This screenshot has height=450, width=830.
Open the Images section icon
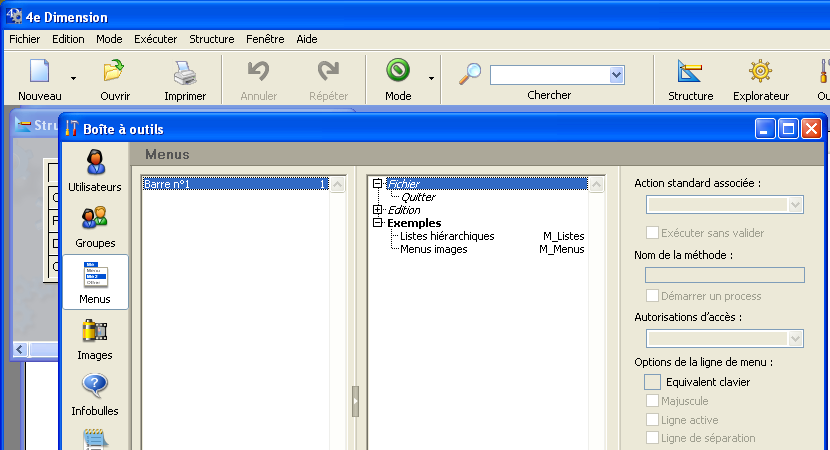pyautogui.click(x=95, y=331)
